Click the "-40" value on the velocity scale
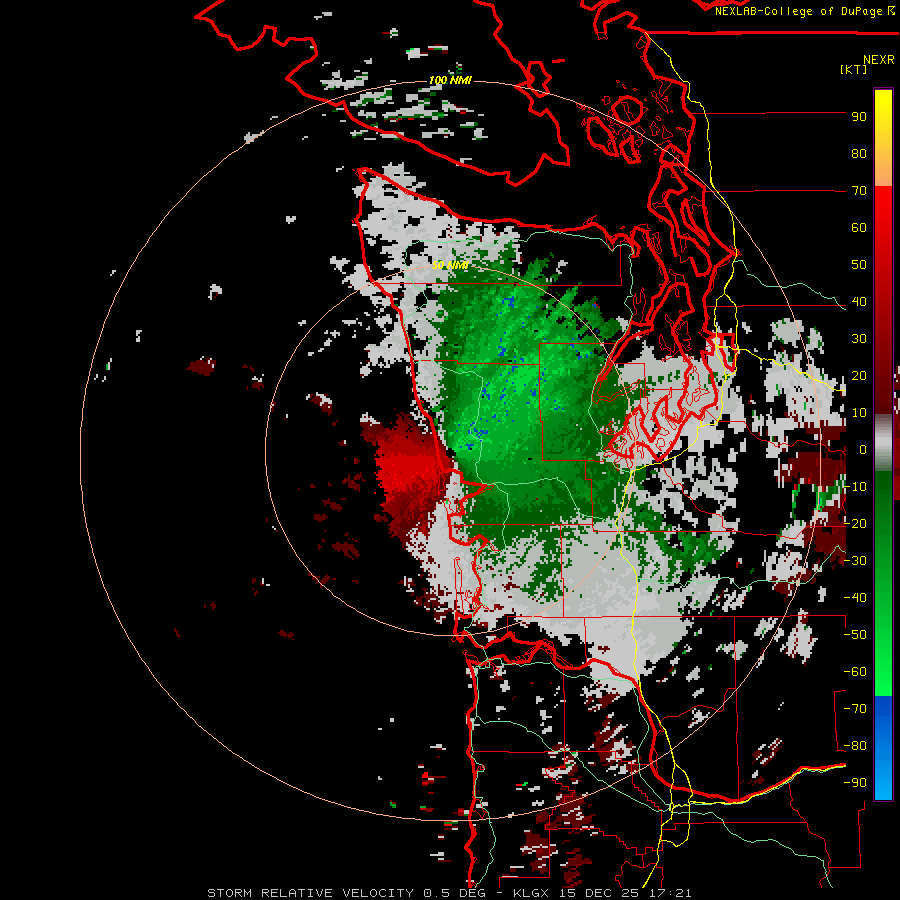The width and height of the screenshot is (900, 900). [x=855, y=598]
